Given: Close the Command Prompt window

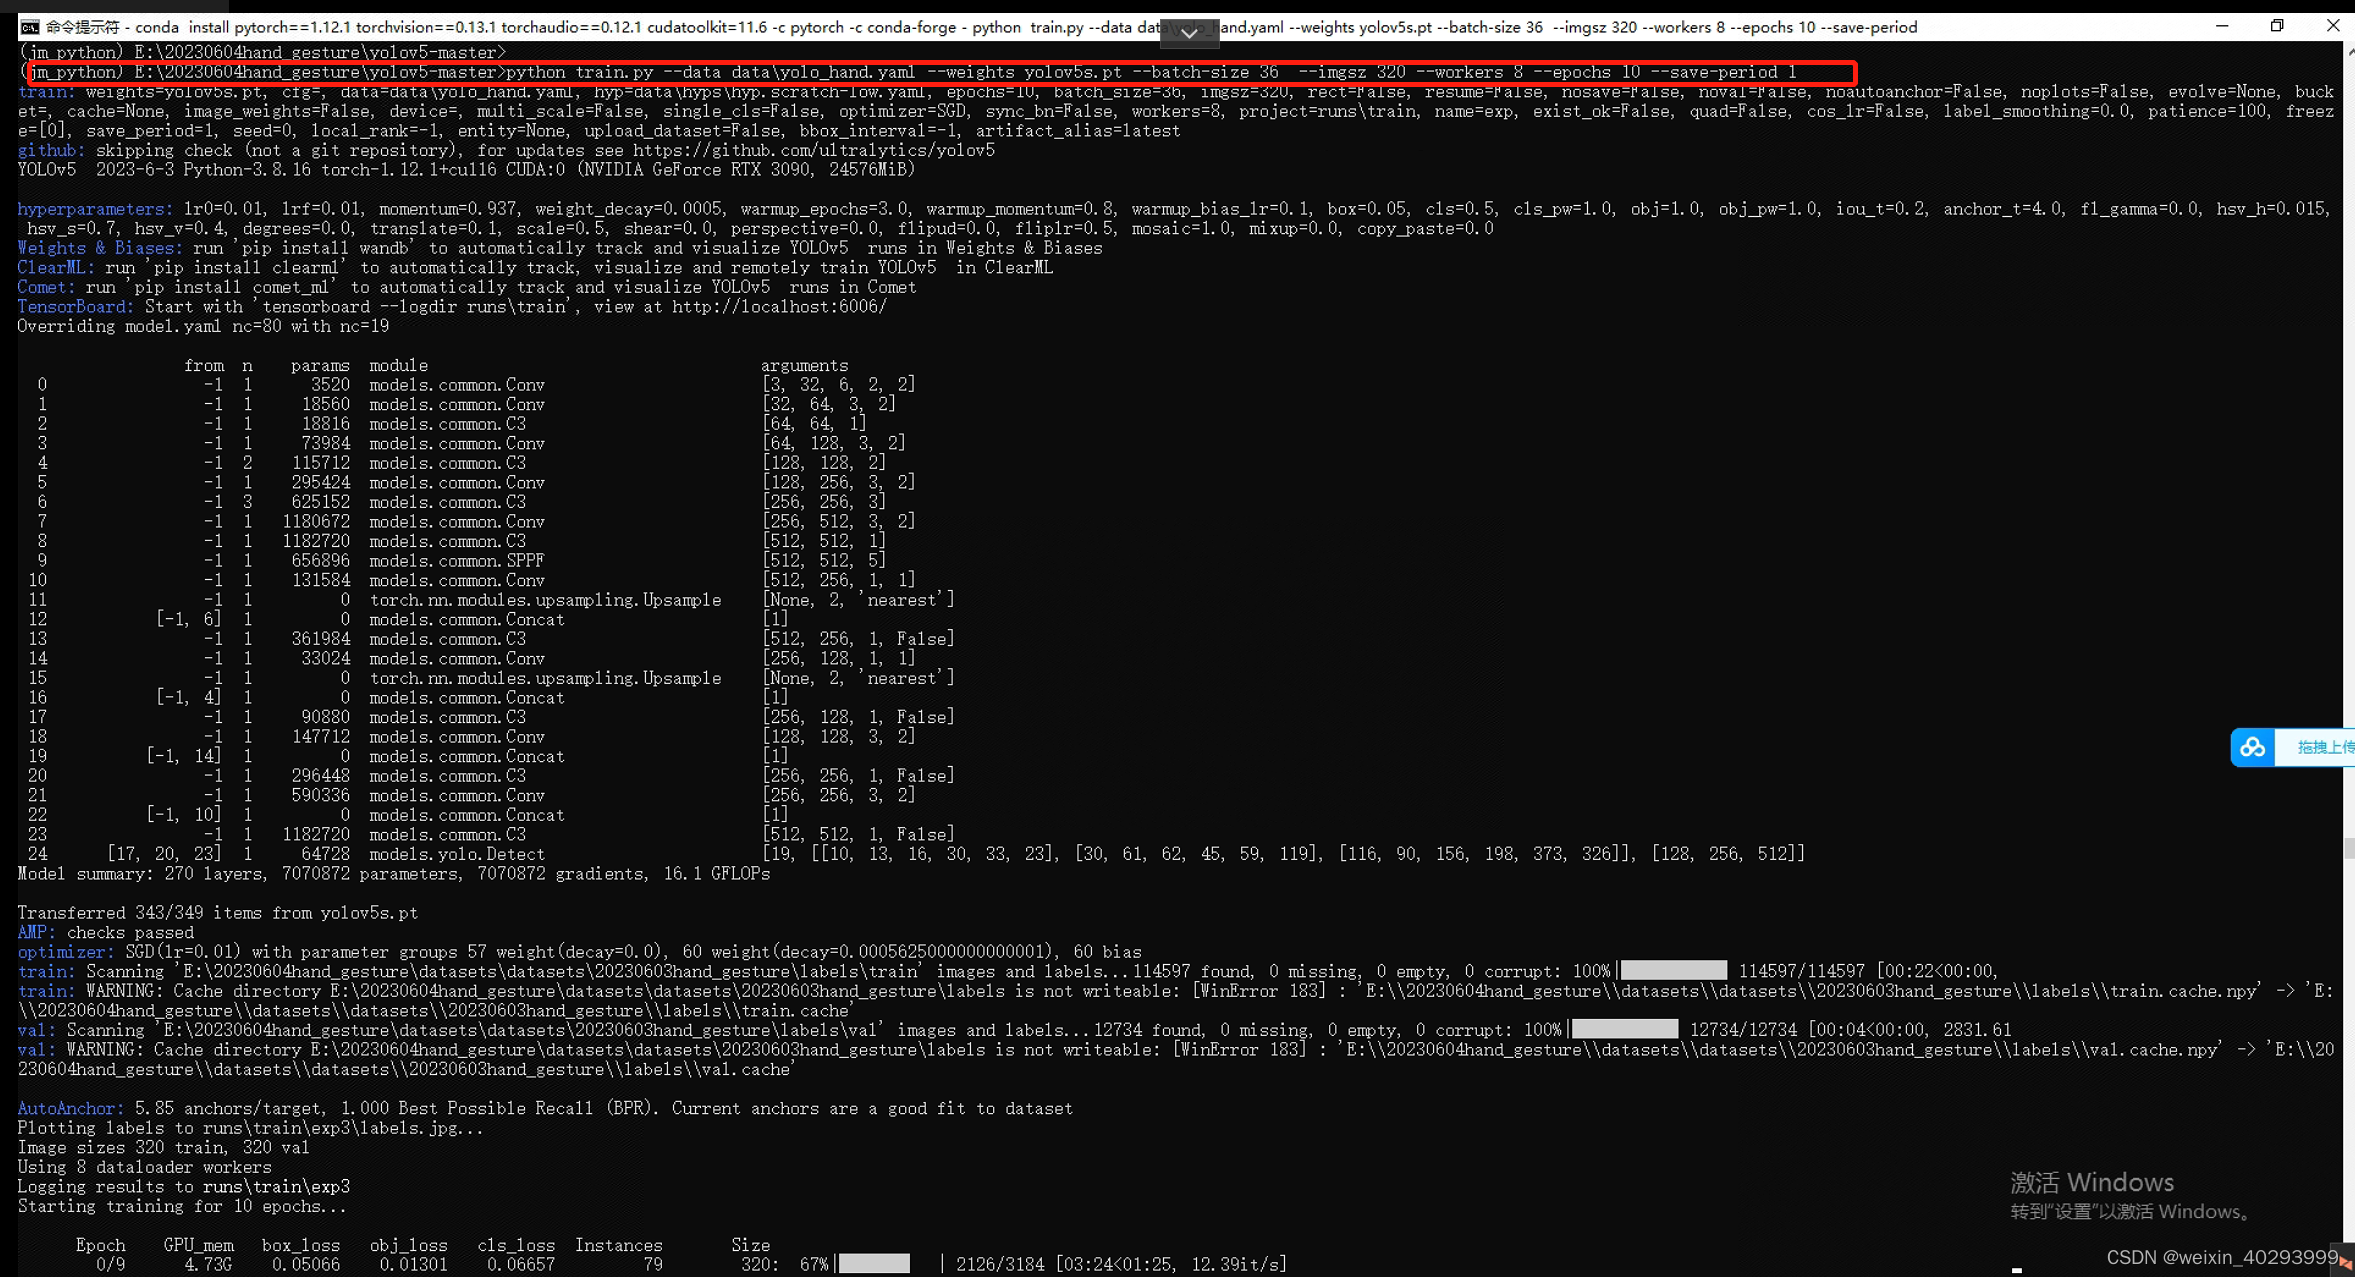Looking at the screenshot, I should click(x=2332, y=27).
